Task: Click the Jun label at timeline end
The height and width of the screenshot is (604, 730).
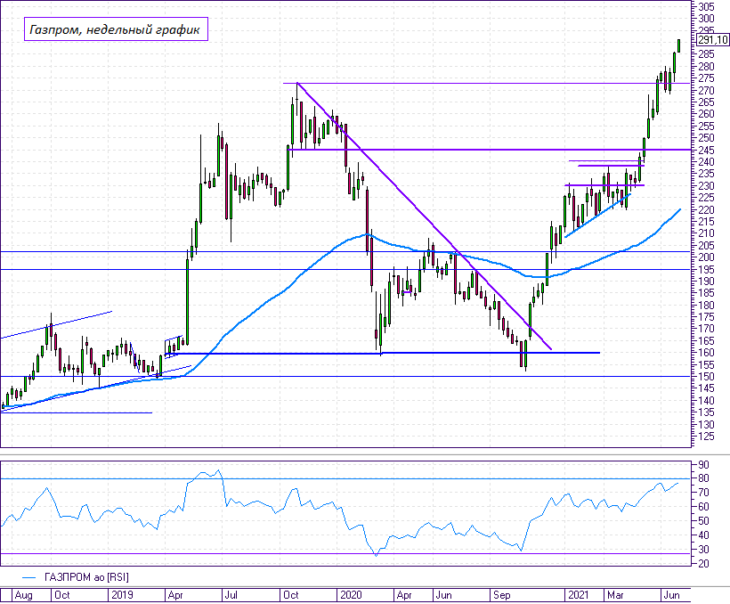Action: [x=671, y=595]
